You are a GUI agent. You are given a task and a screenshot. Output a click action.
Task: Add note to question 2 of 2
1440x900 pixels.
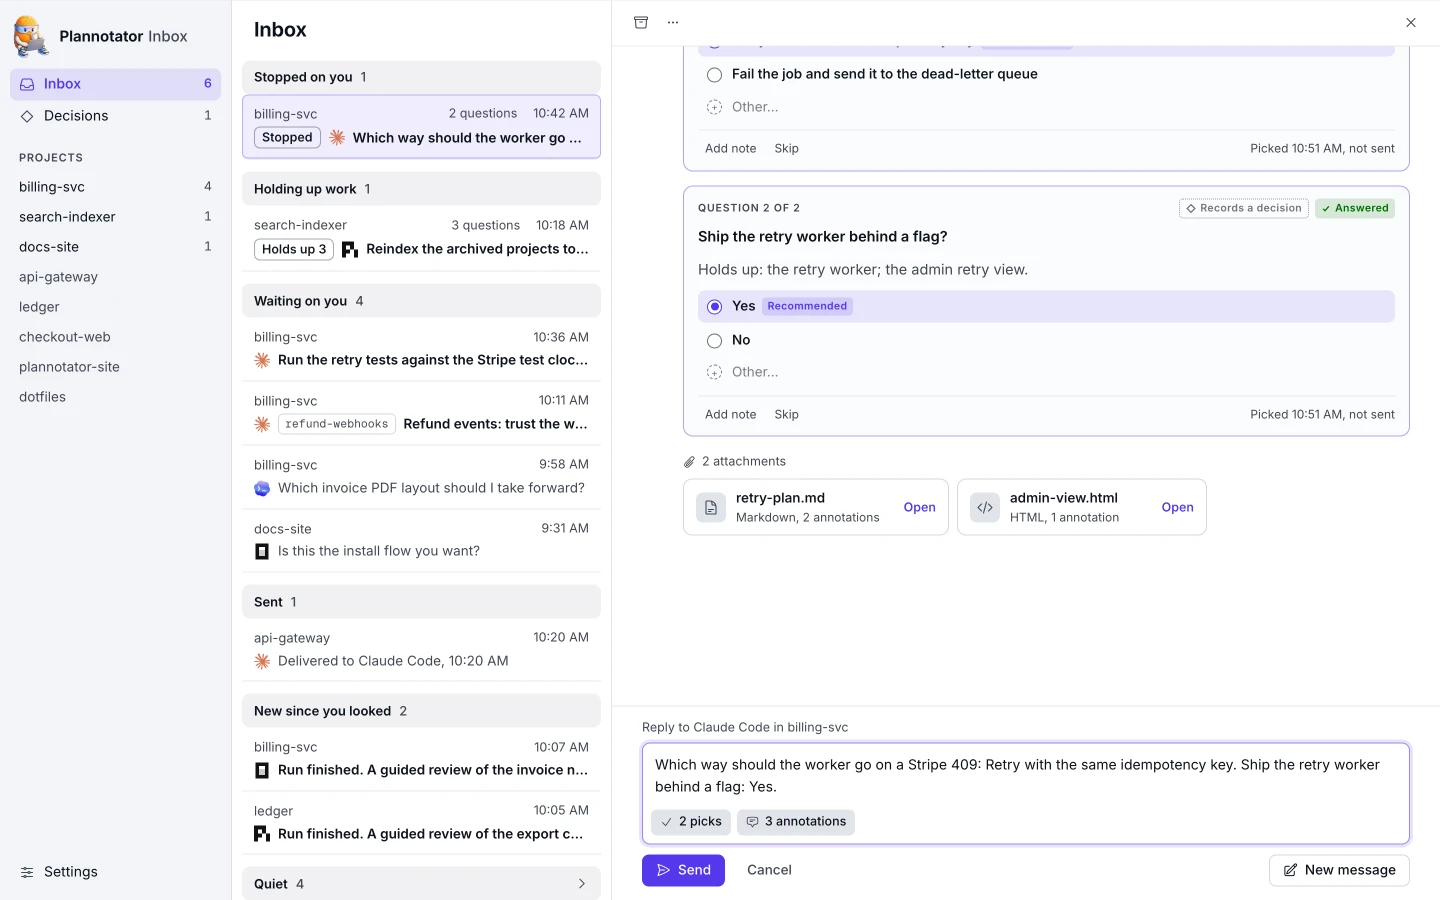tap(730, 414)
